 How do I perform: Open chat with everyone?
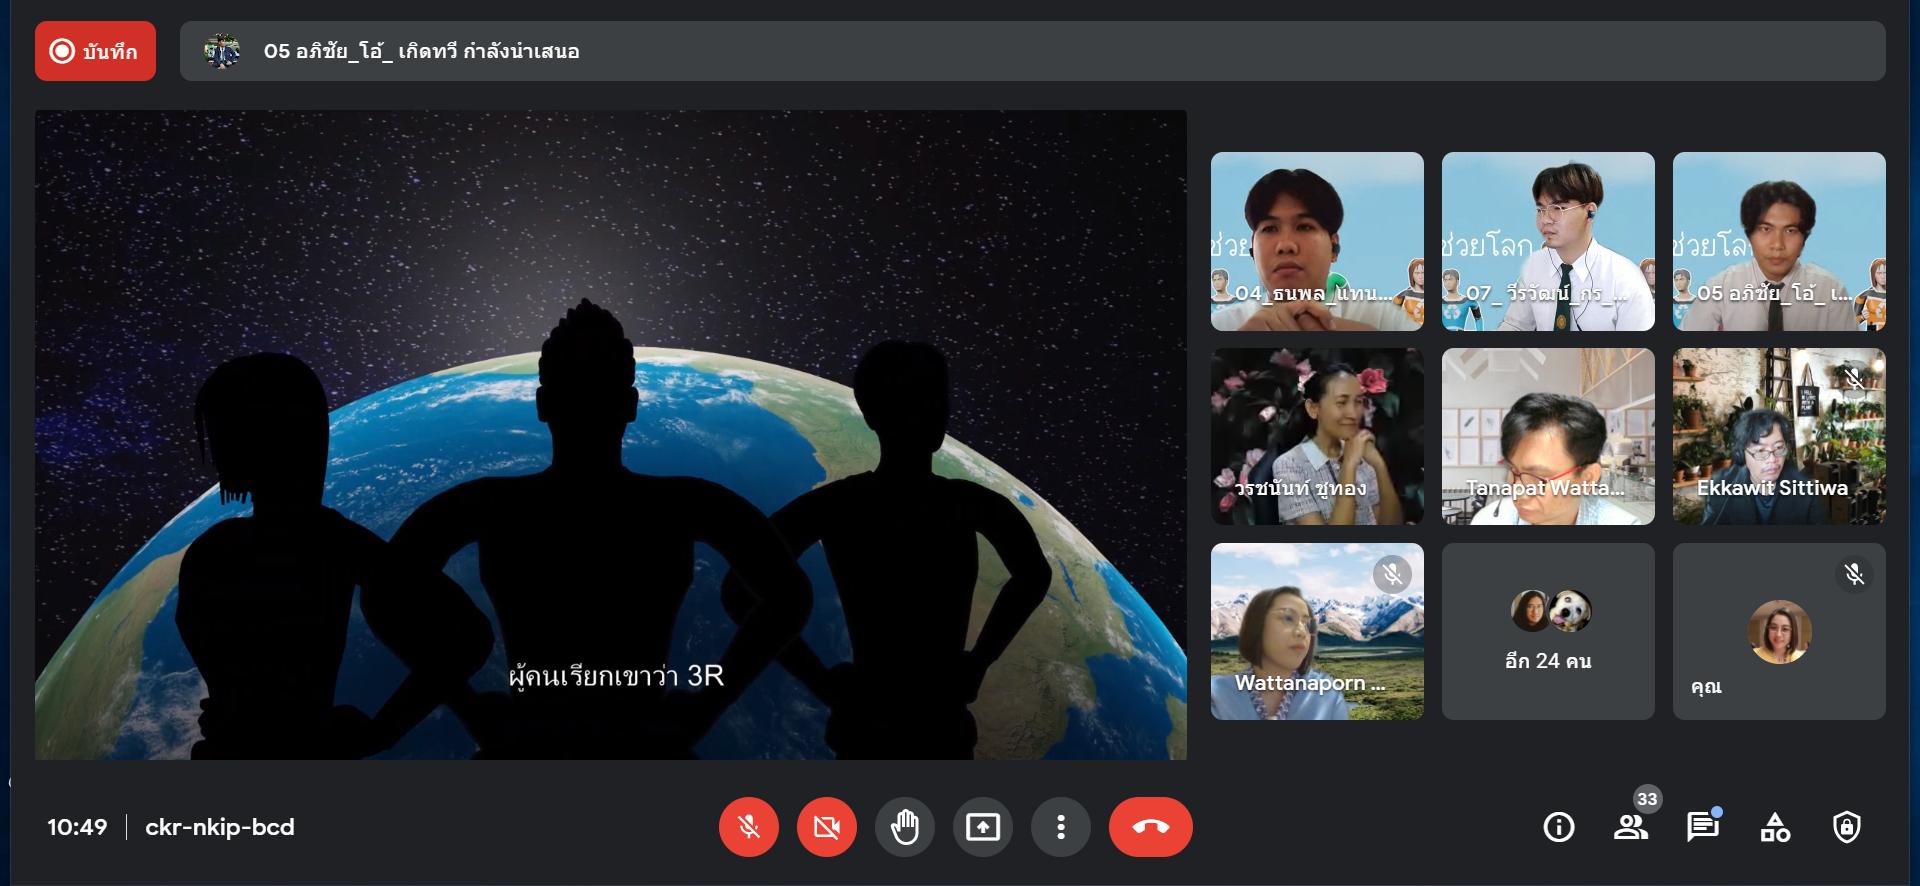(x=1702, y=827)
